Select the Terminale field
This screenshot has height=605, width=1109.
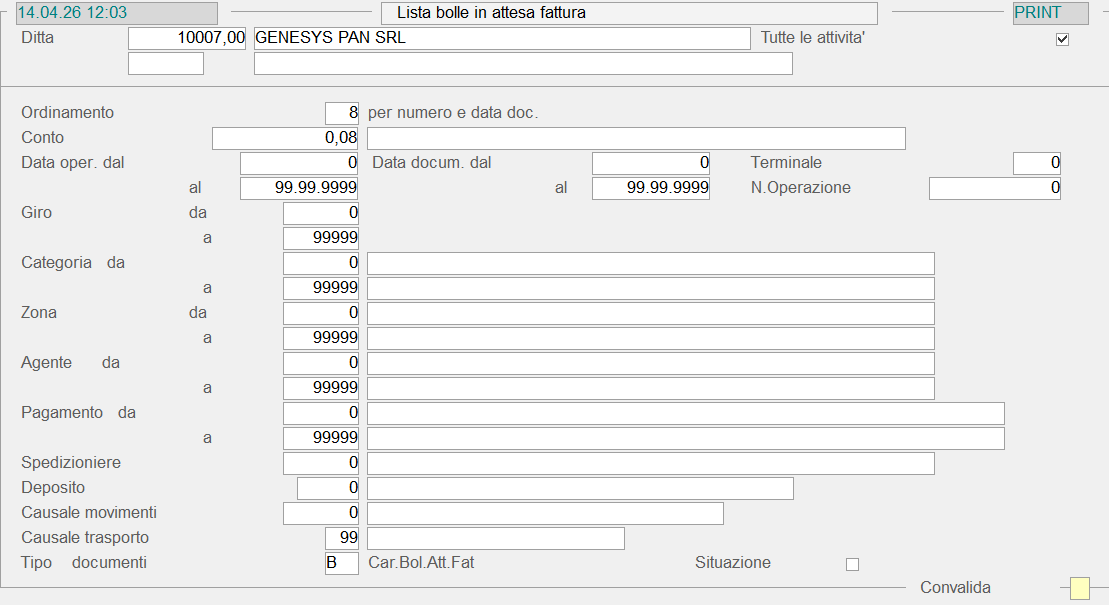point(1036,163)
